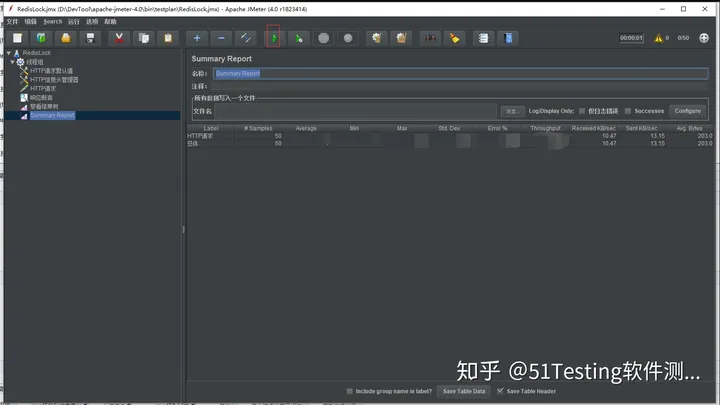Viewport: 720px width, 405px height.
Task: Toggle the 仅日志错误 checkbox
Action: (582, 111)
